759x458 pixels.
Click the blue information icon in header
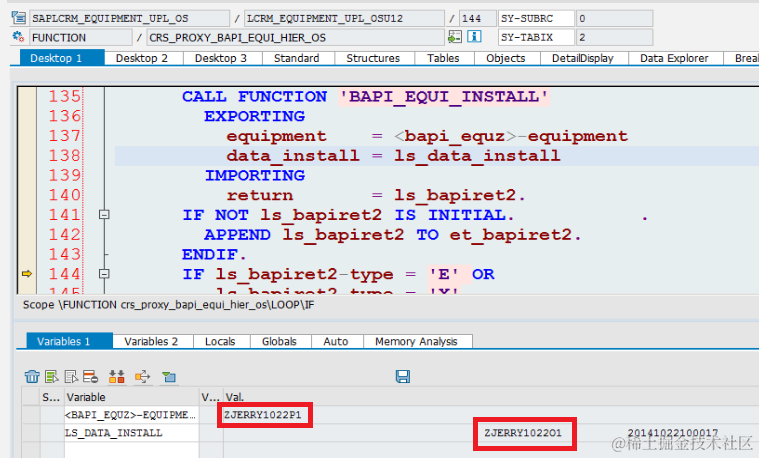tap(474, 37)
